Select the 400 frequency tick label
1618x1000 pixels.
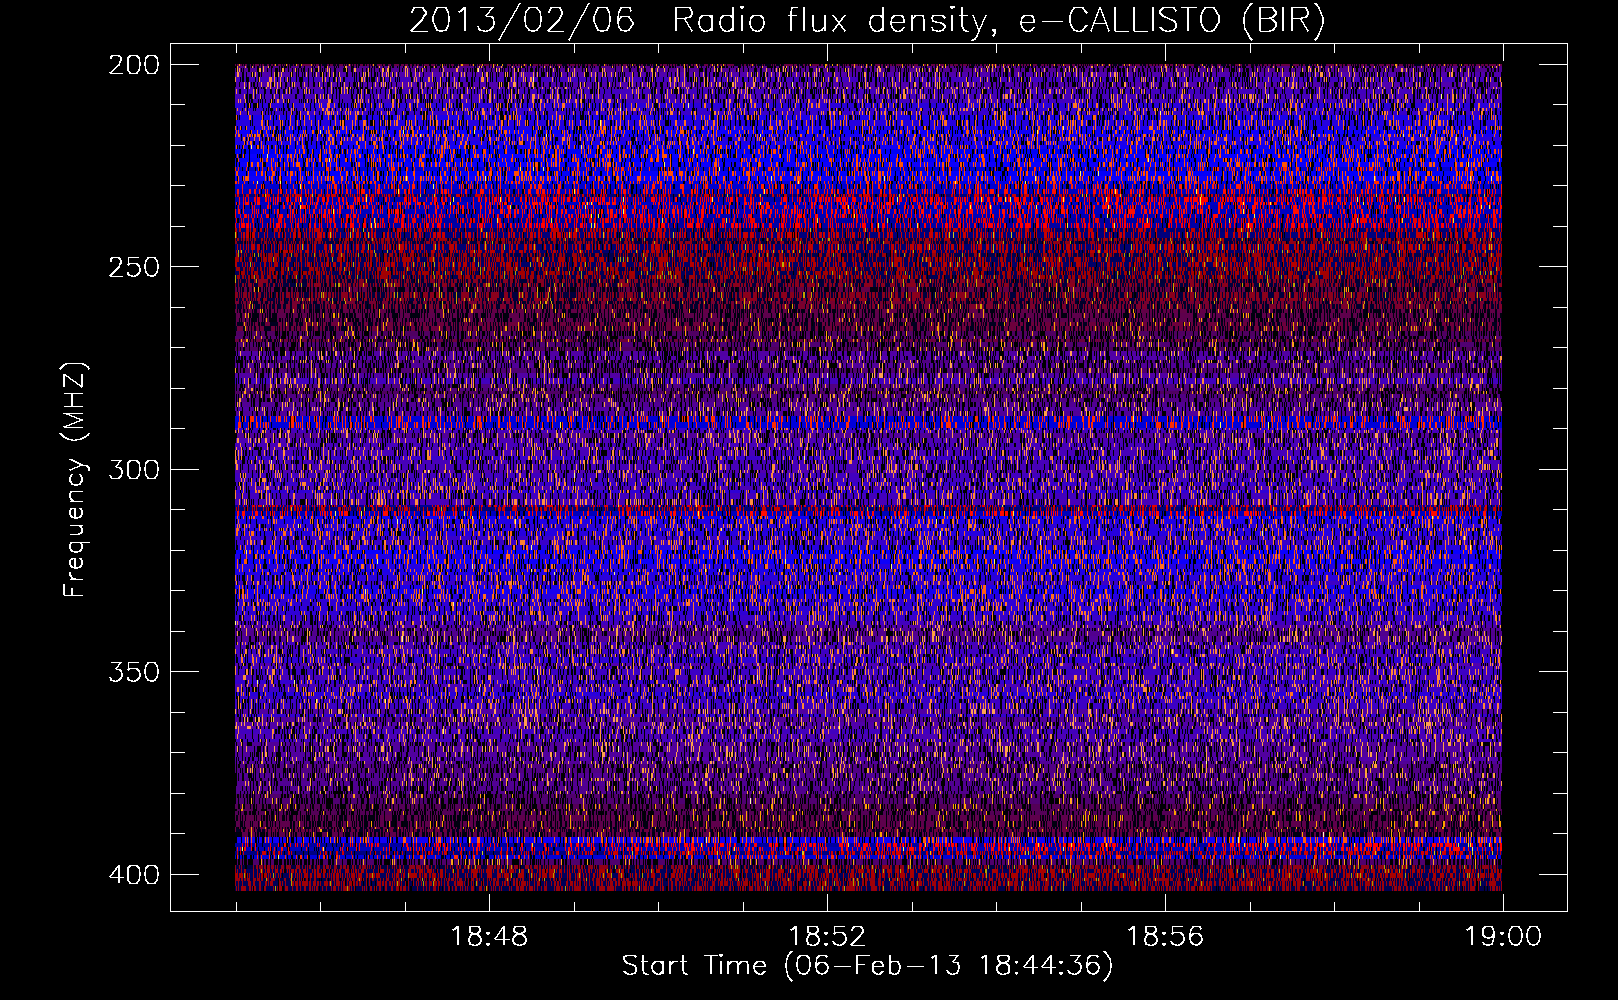coord(133,874)
